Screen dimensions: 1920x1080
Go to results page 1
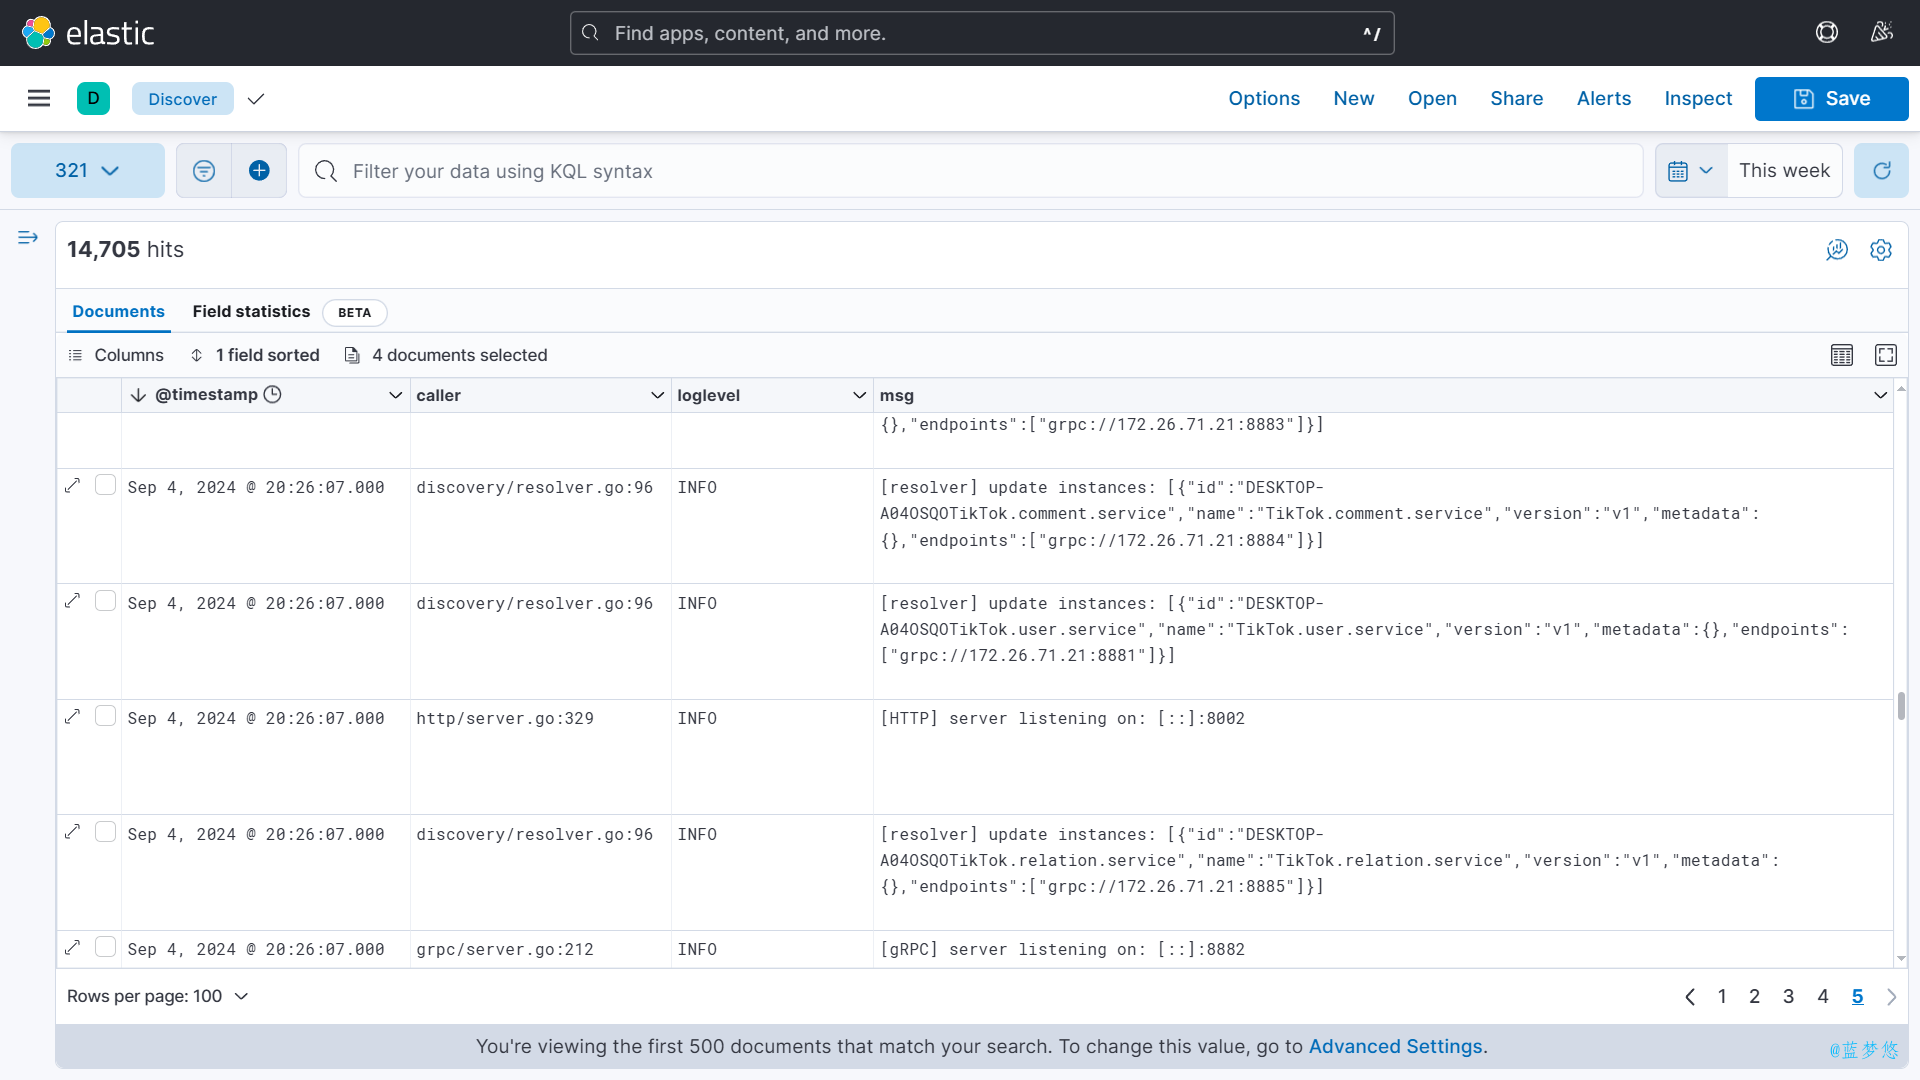(1722, 997)
